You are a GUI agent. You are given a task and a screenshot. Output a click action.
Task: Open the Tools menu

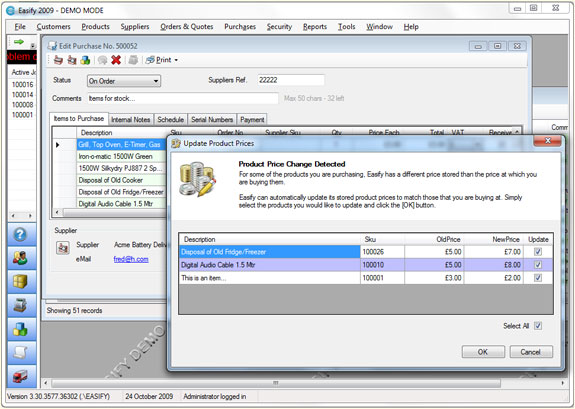[x=346, y=26]
